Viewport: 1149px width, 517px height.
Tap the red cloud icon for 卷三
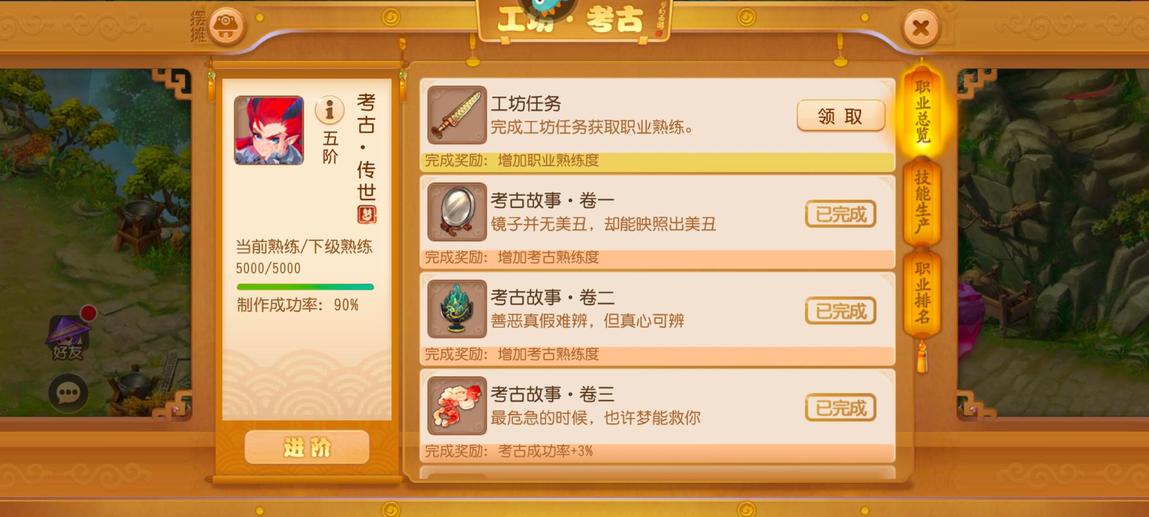tap(457, 406)
